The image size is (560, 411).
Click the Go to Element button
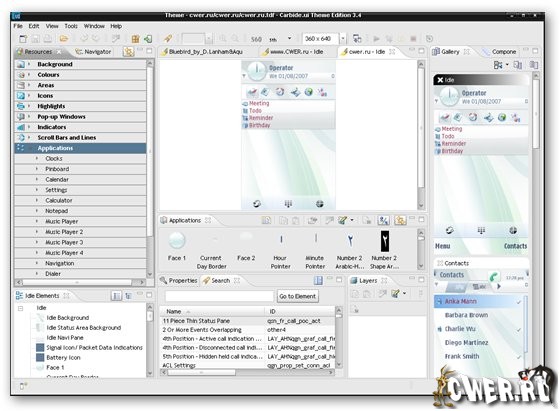pyautogui.click(x=298, y=296)
